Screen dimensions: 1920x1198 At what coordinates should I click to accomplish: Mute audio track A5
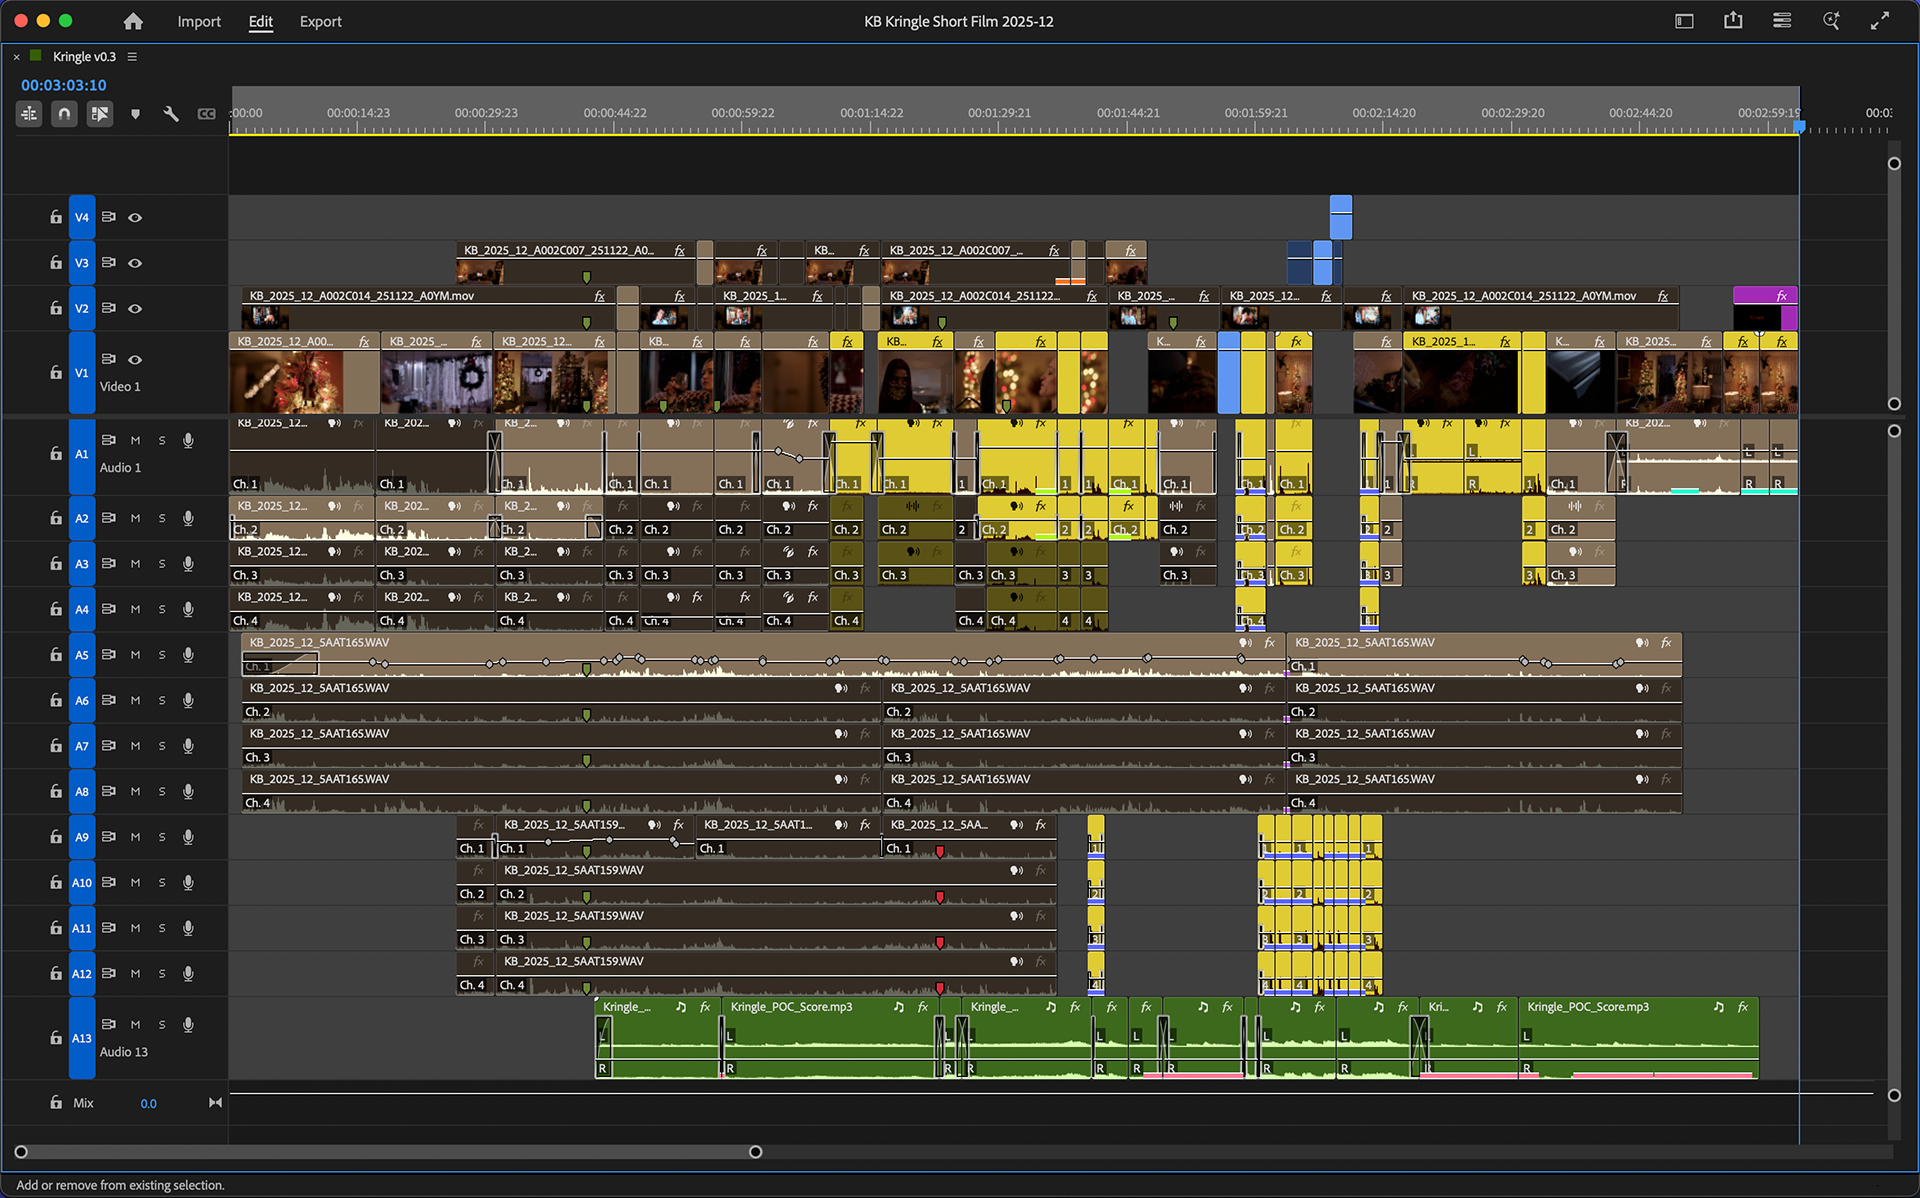[x=135, y=655]
